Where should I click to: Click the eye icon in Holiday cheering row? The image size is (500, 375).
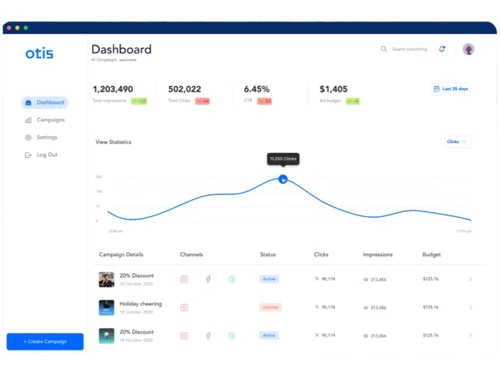pyautogui.click(x=366, y=308)
